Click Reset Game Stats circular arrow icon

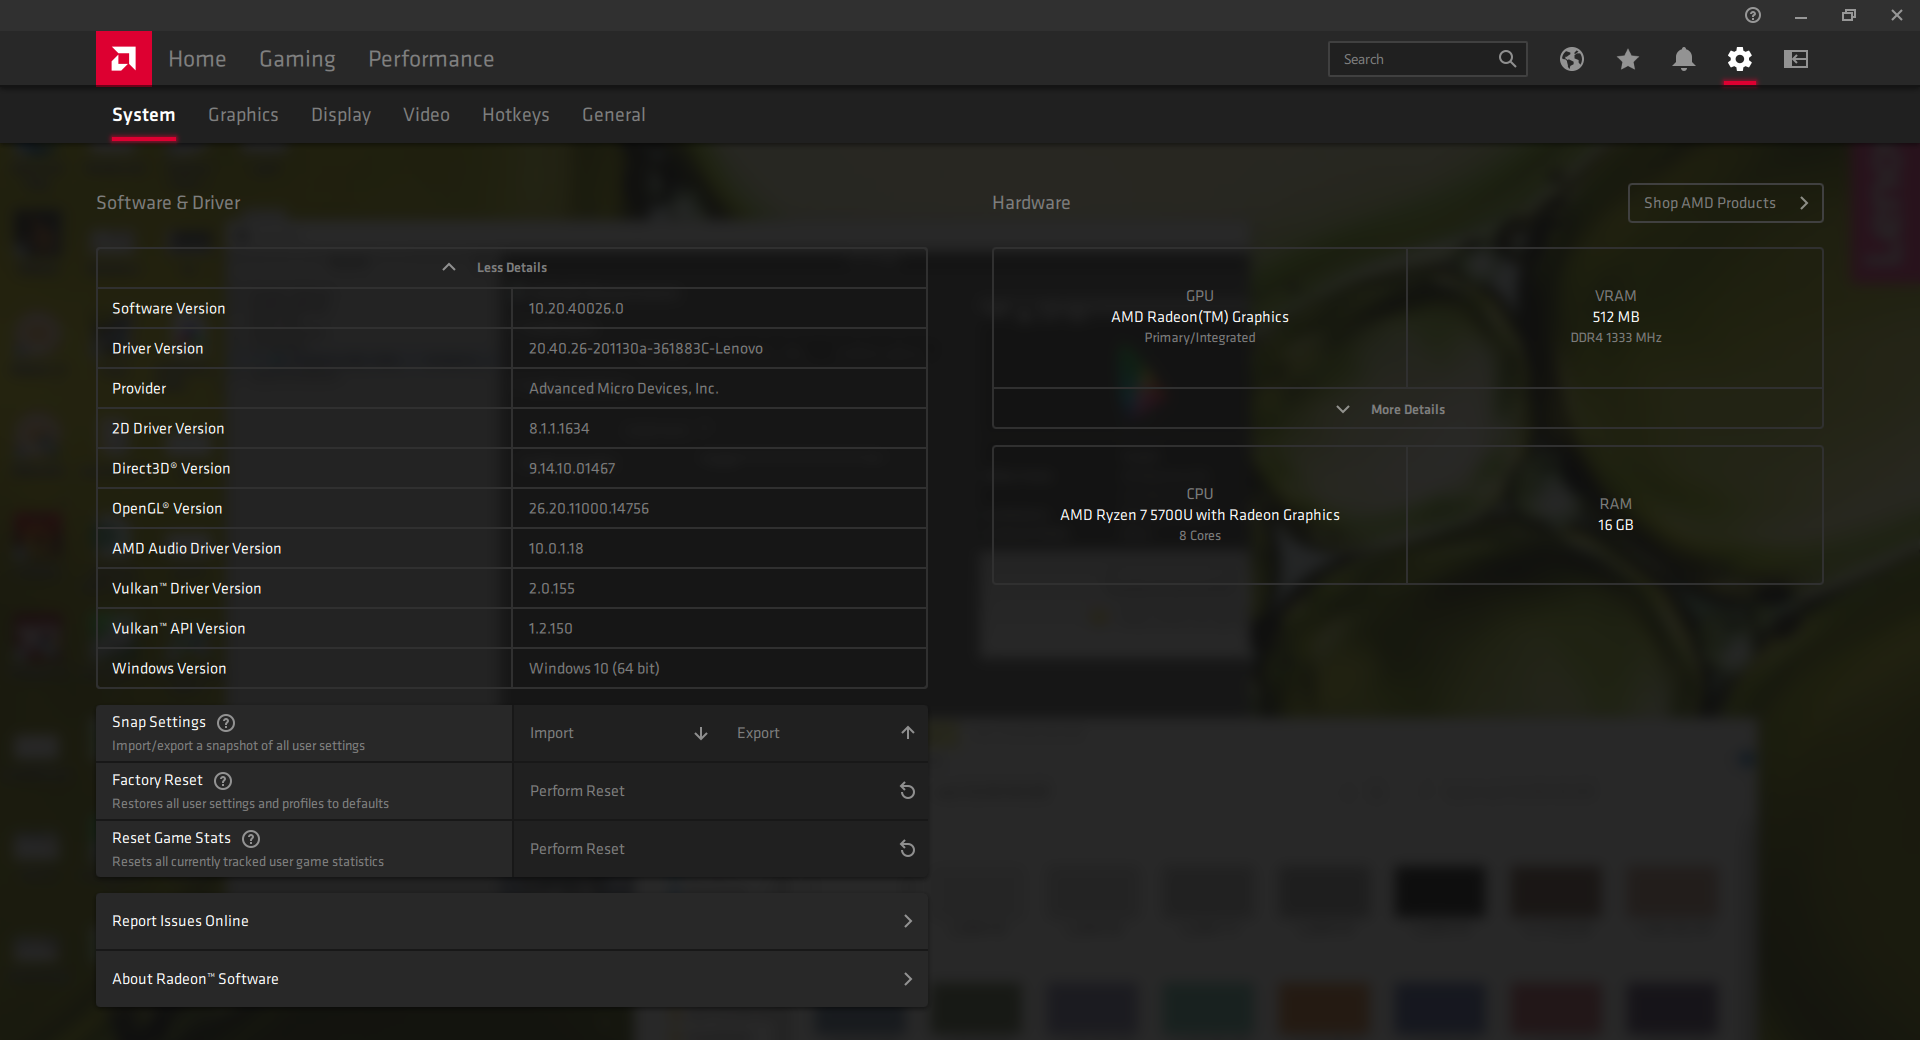908,849
